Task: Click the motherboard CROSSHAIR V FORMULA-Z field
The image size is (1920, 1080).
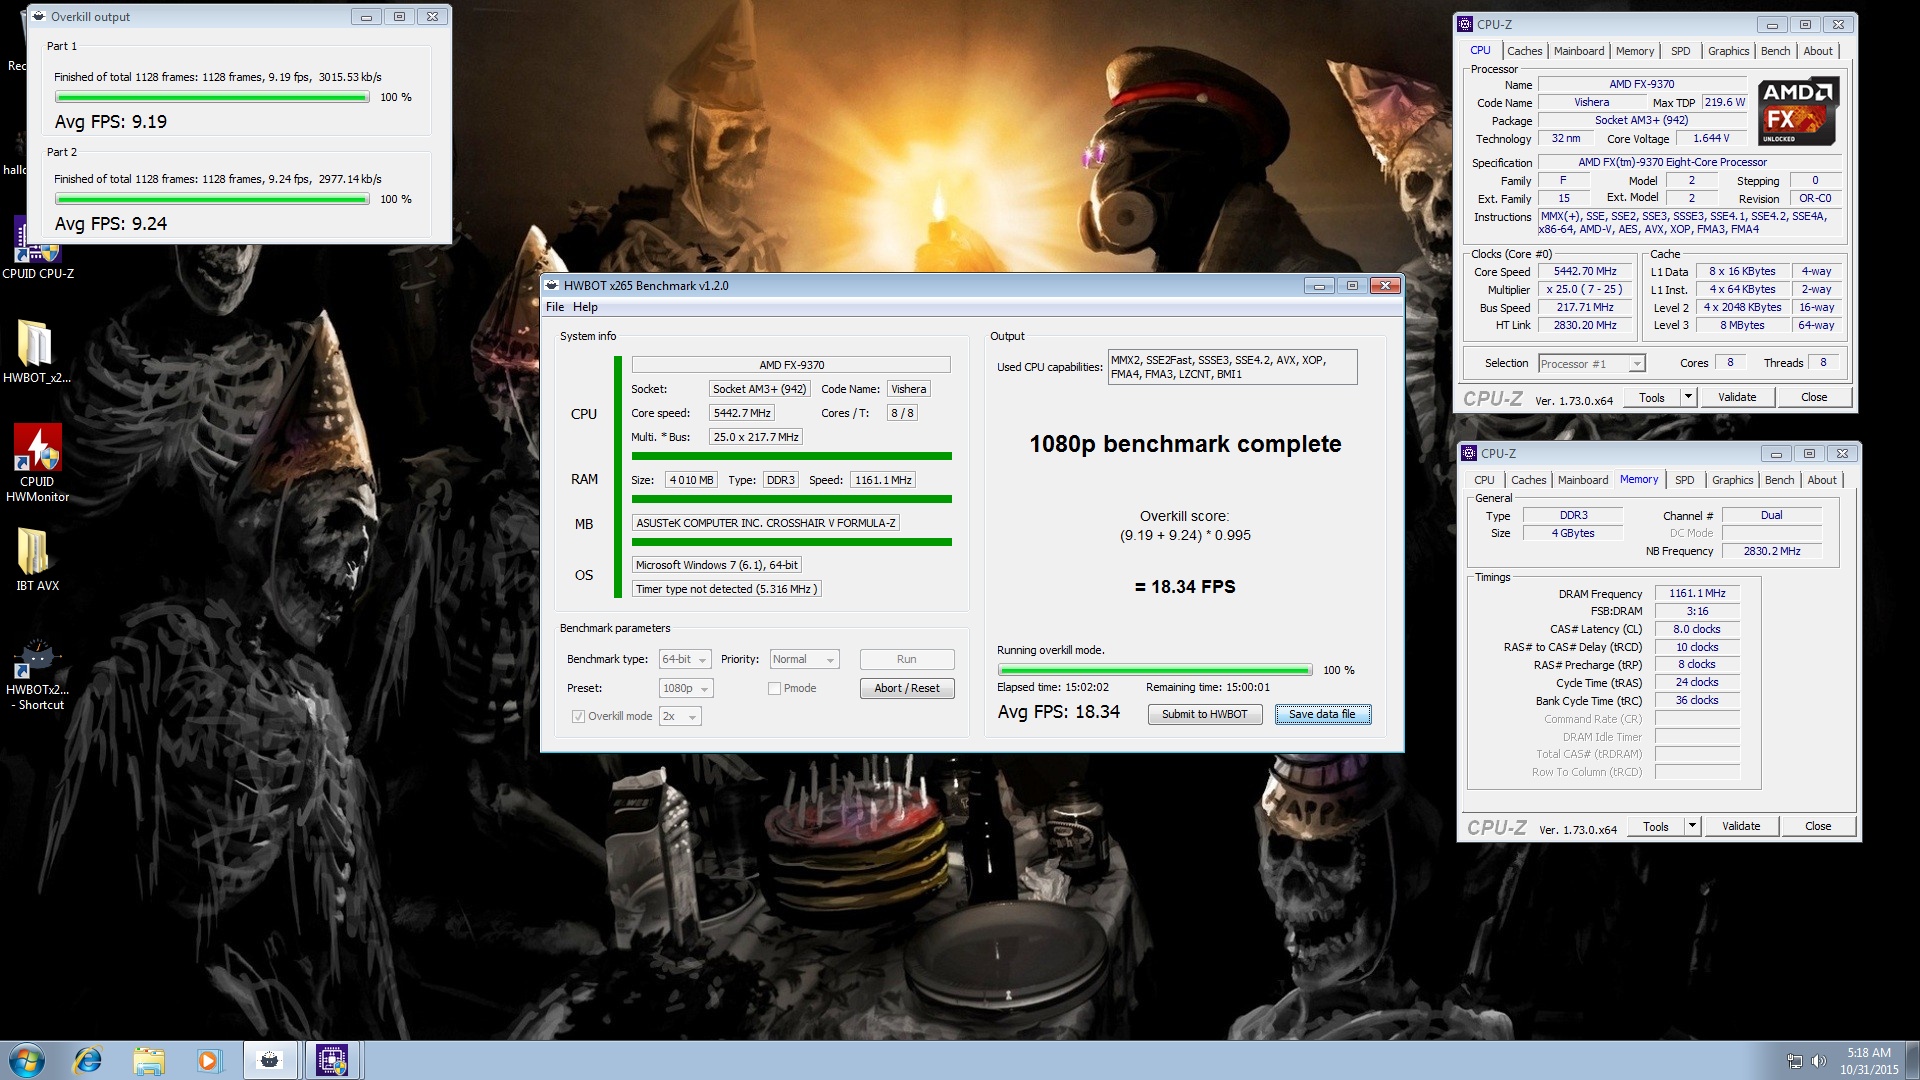Action: pyautogui.click(x=766, y=524)
